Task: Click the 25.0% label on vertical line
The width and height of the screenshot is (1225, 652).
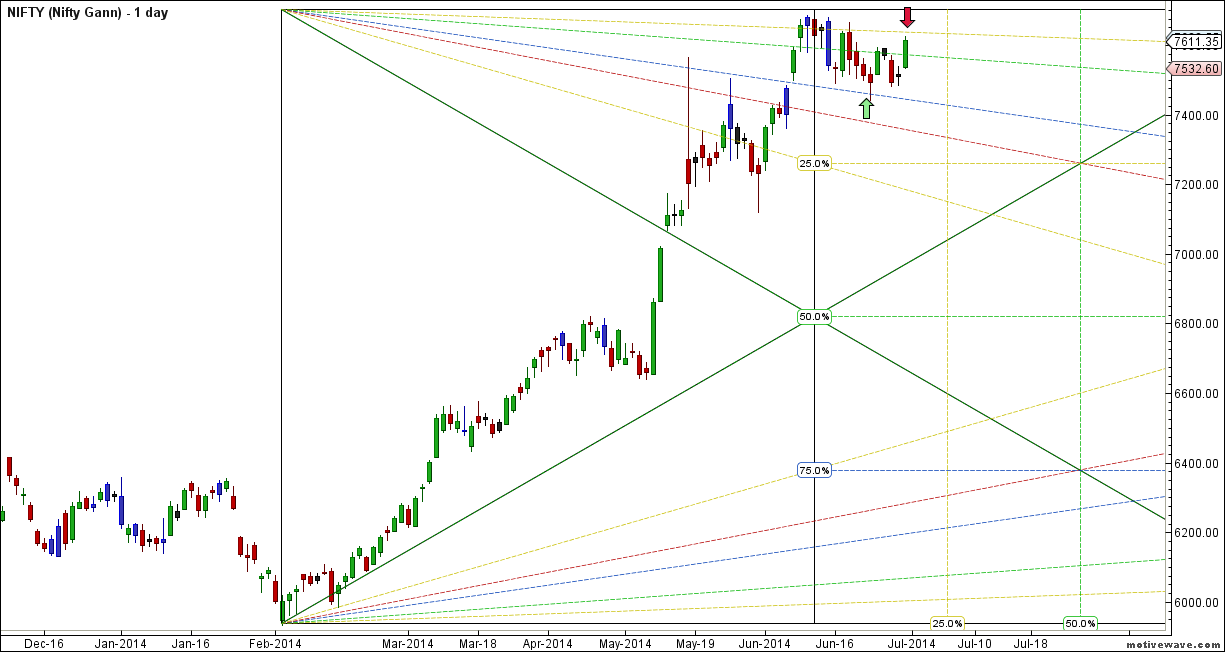Action: click(814, 163)
